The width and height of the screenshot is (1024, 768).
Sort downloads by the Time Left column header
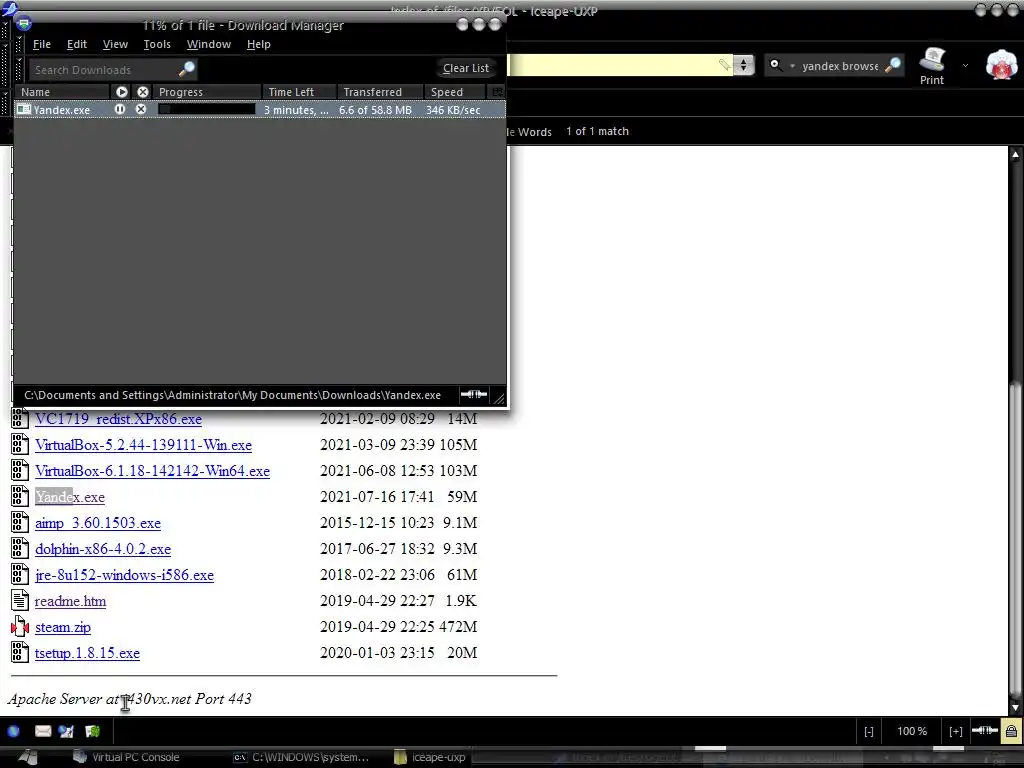(299, 92)
